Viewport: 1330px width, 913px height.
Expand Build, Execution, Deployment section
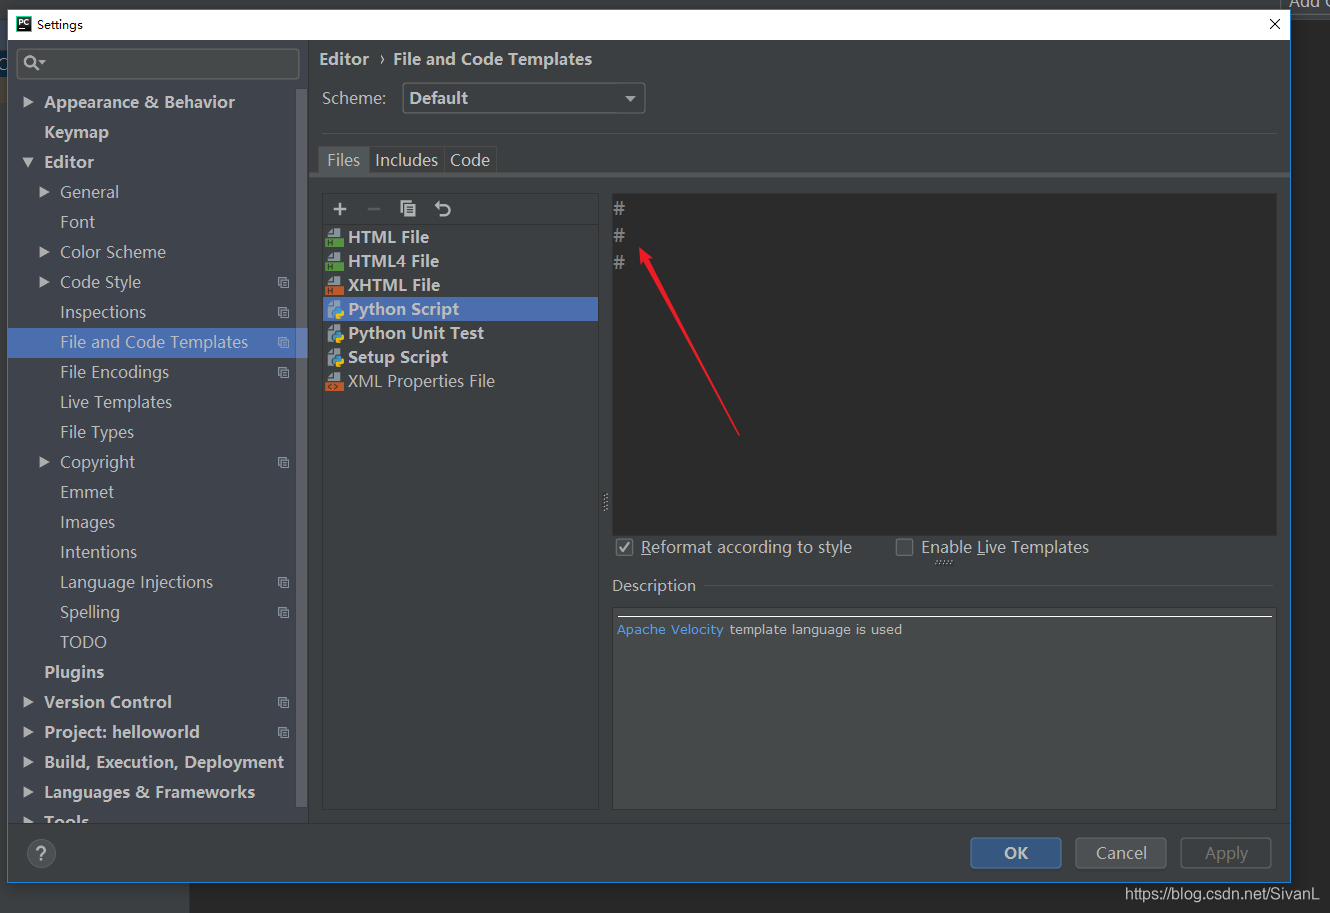(28, 762)
